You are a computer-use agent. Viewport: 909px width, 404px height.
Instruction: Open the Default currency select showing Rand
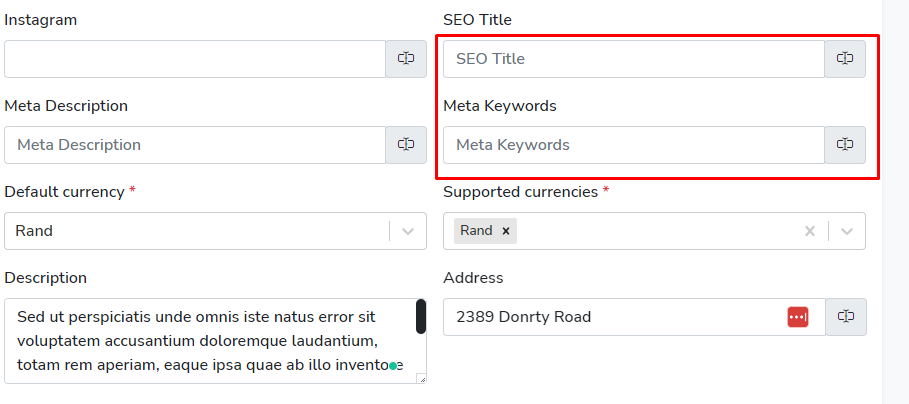tap(195, 231)
